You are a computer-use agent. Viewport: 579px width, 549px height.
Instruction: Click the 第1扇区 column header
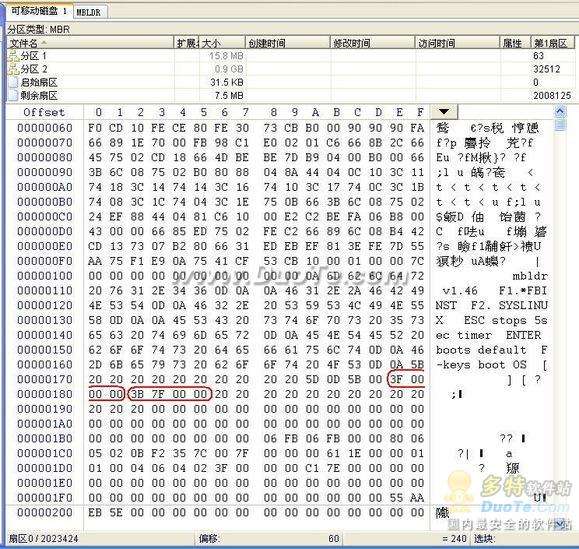pyautogui.click(x=552, y=43)
